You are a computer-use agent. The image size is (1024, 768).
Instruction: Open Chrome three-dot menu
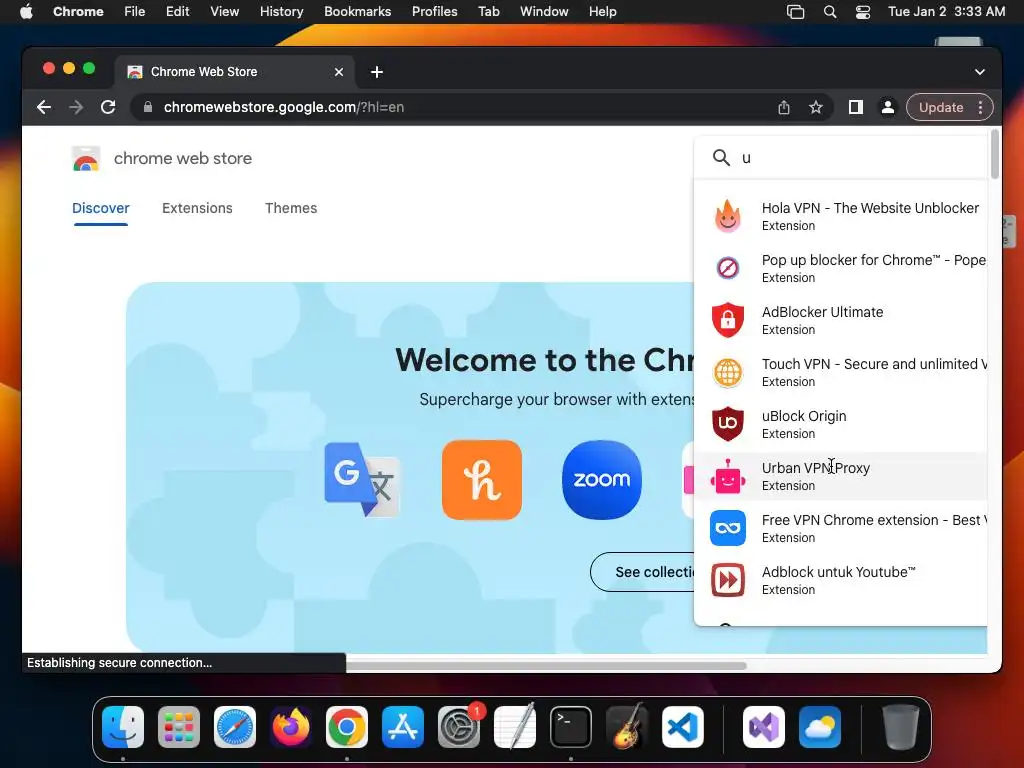980,107
